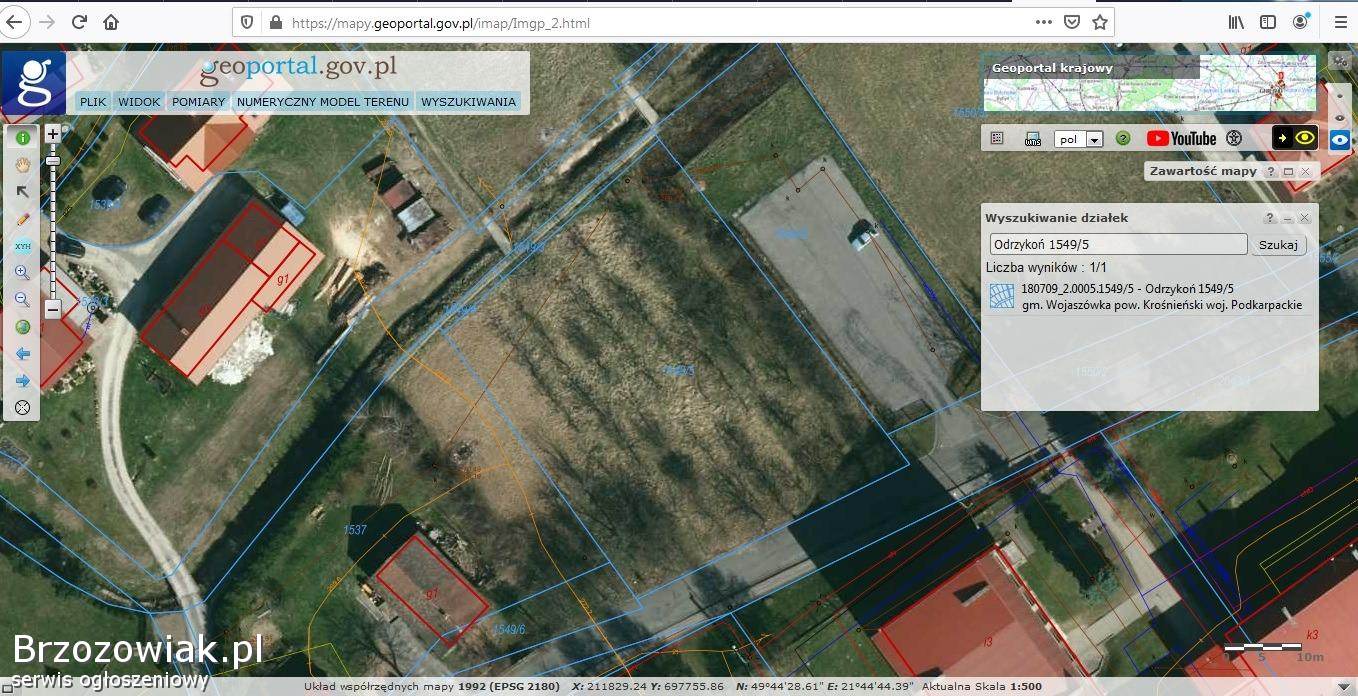Screen dimensions: 1358x696
Task: Activate the hand pan tool
Action: tap(22, 165)
